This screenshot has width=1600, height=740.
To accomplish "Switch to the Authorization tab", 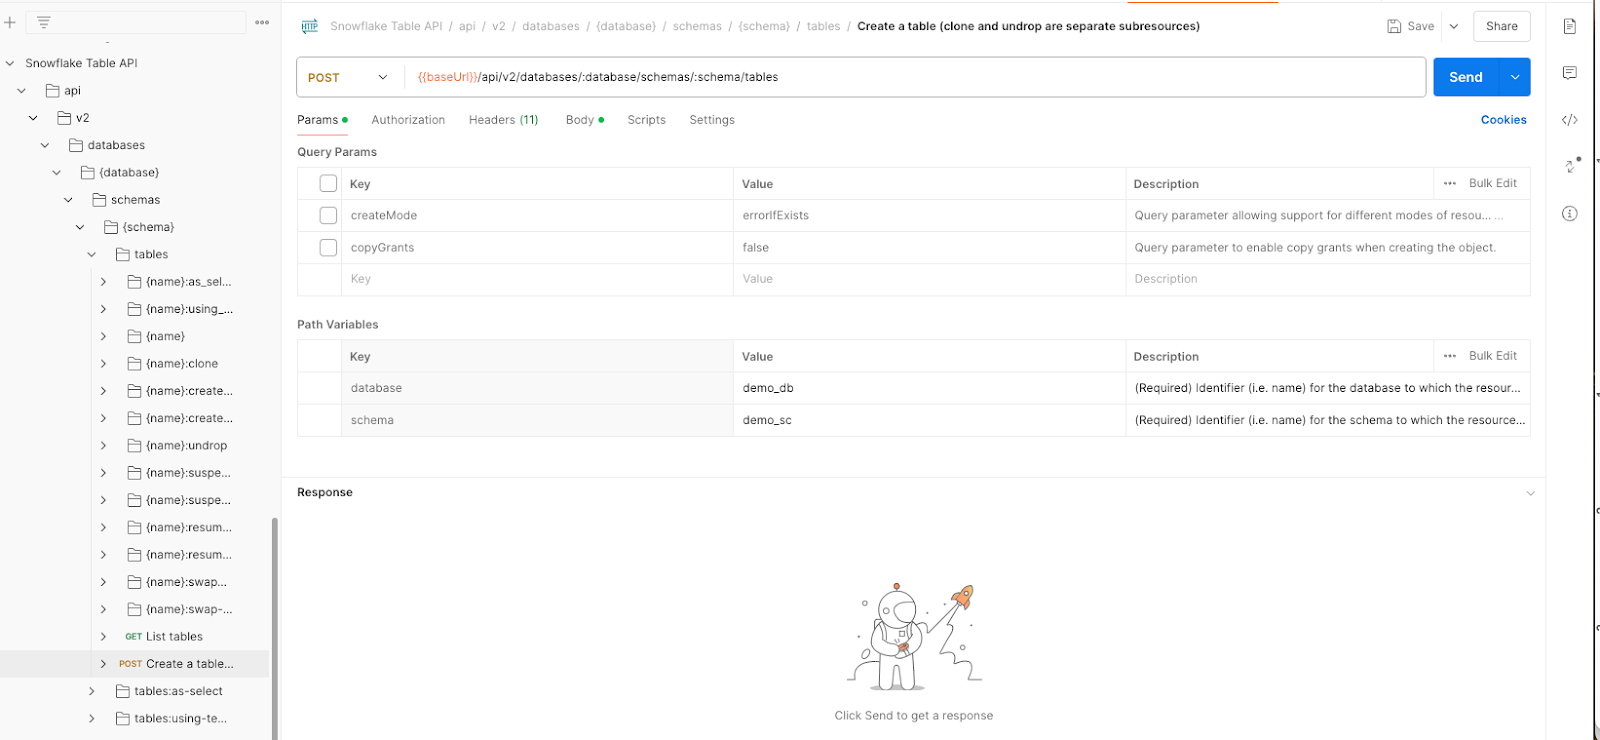I will click(x=408, y=120).
